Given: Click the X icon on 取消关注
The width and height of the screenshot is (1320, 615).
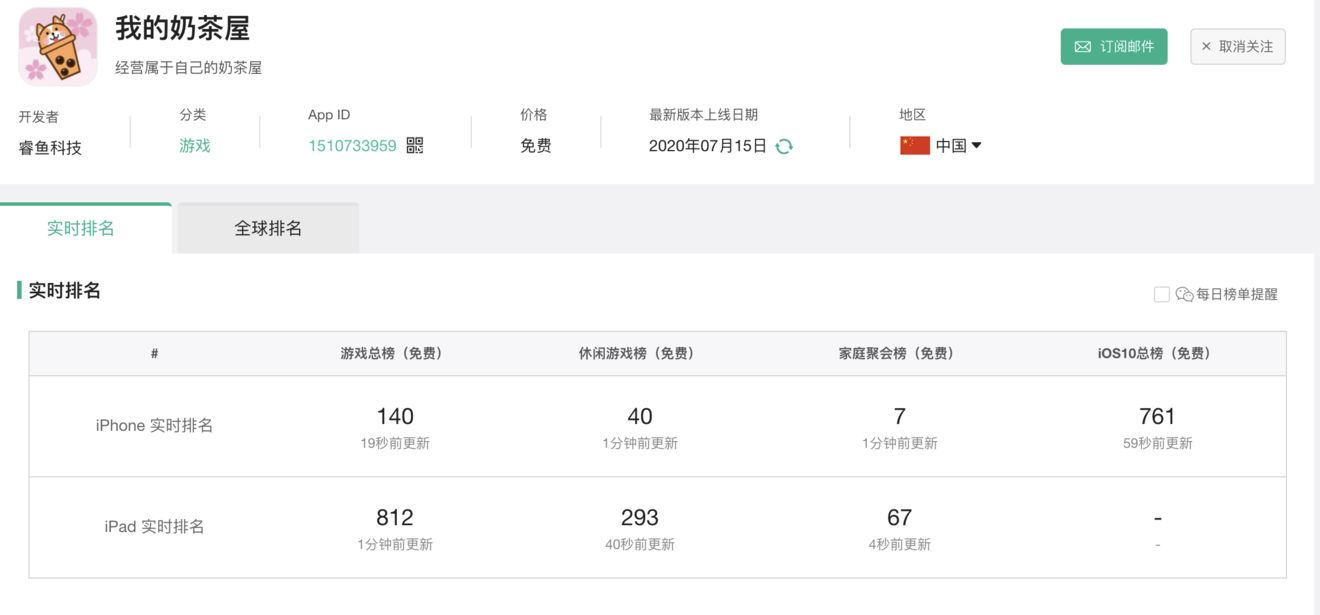Looking at the screenshot, I should [1206, 47].
